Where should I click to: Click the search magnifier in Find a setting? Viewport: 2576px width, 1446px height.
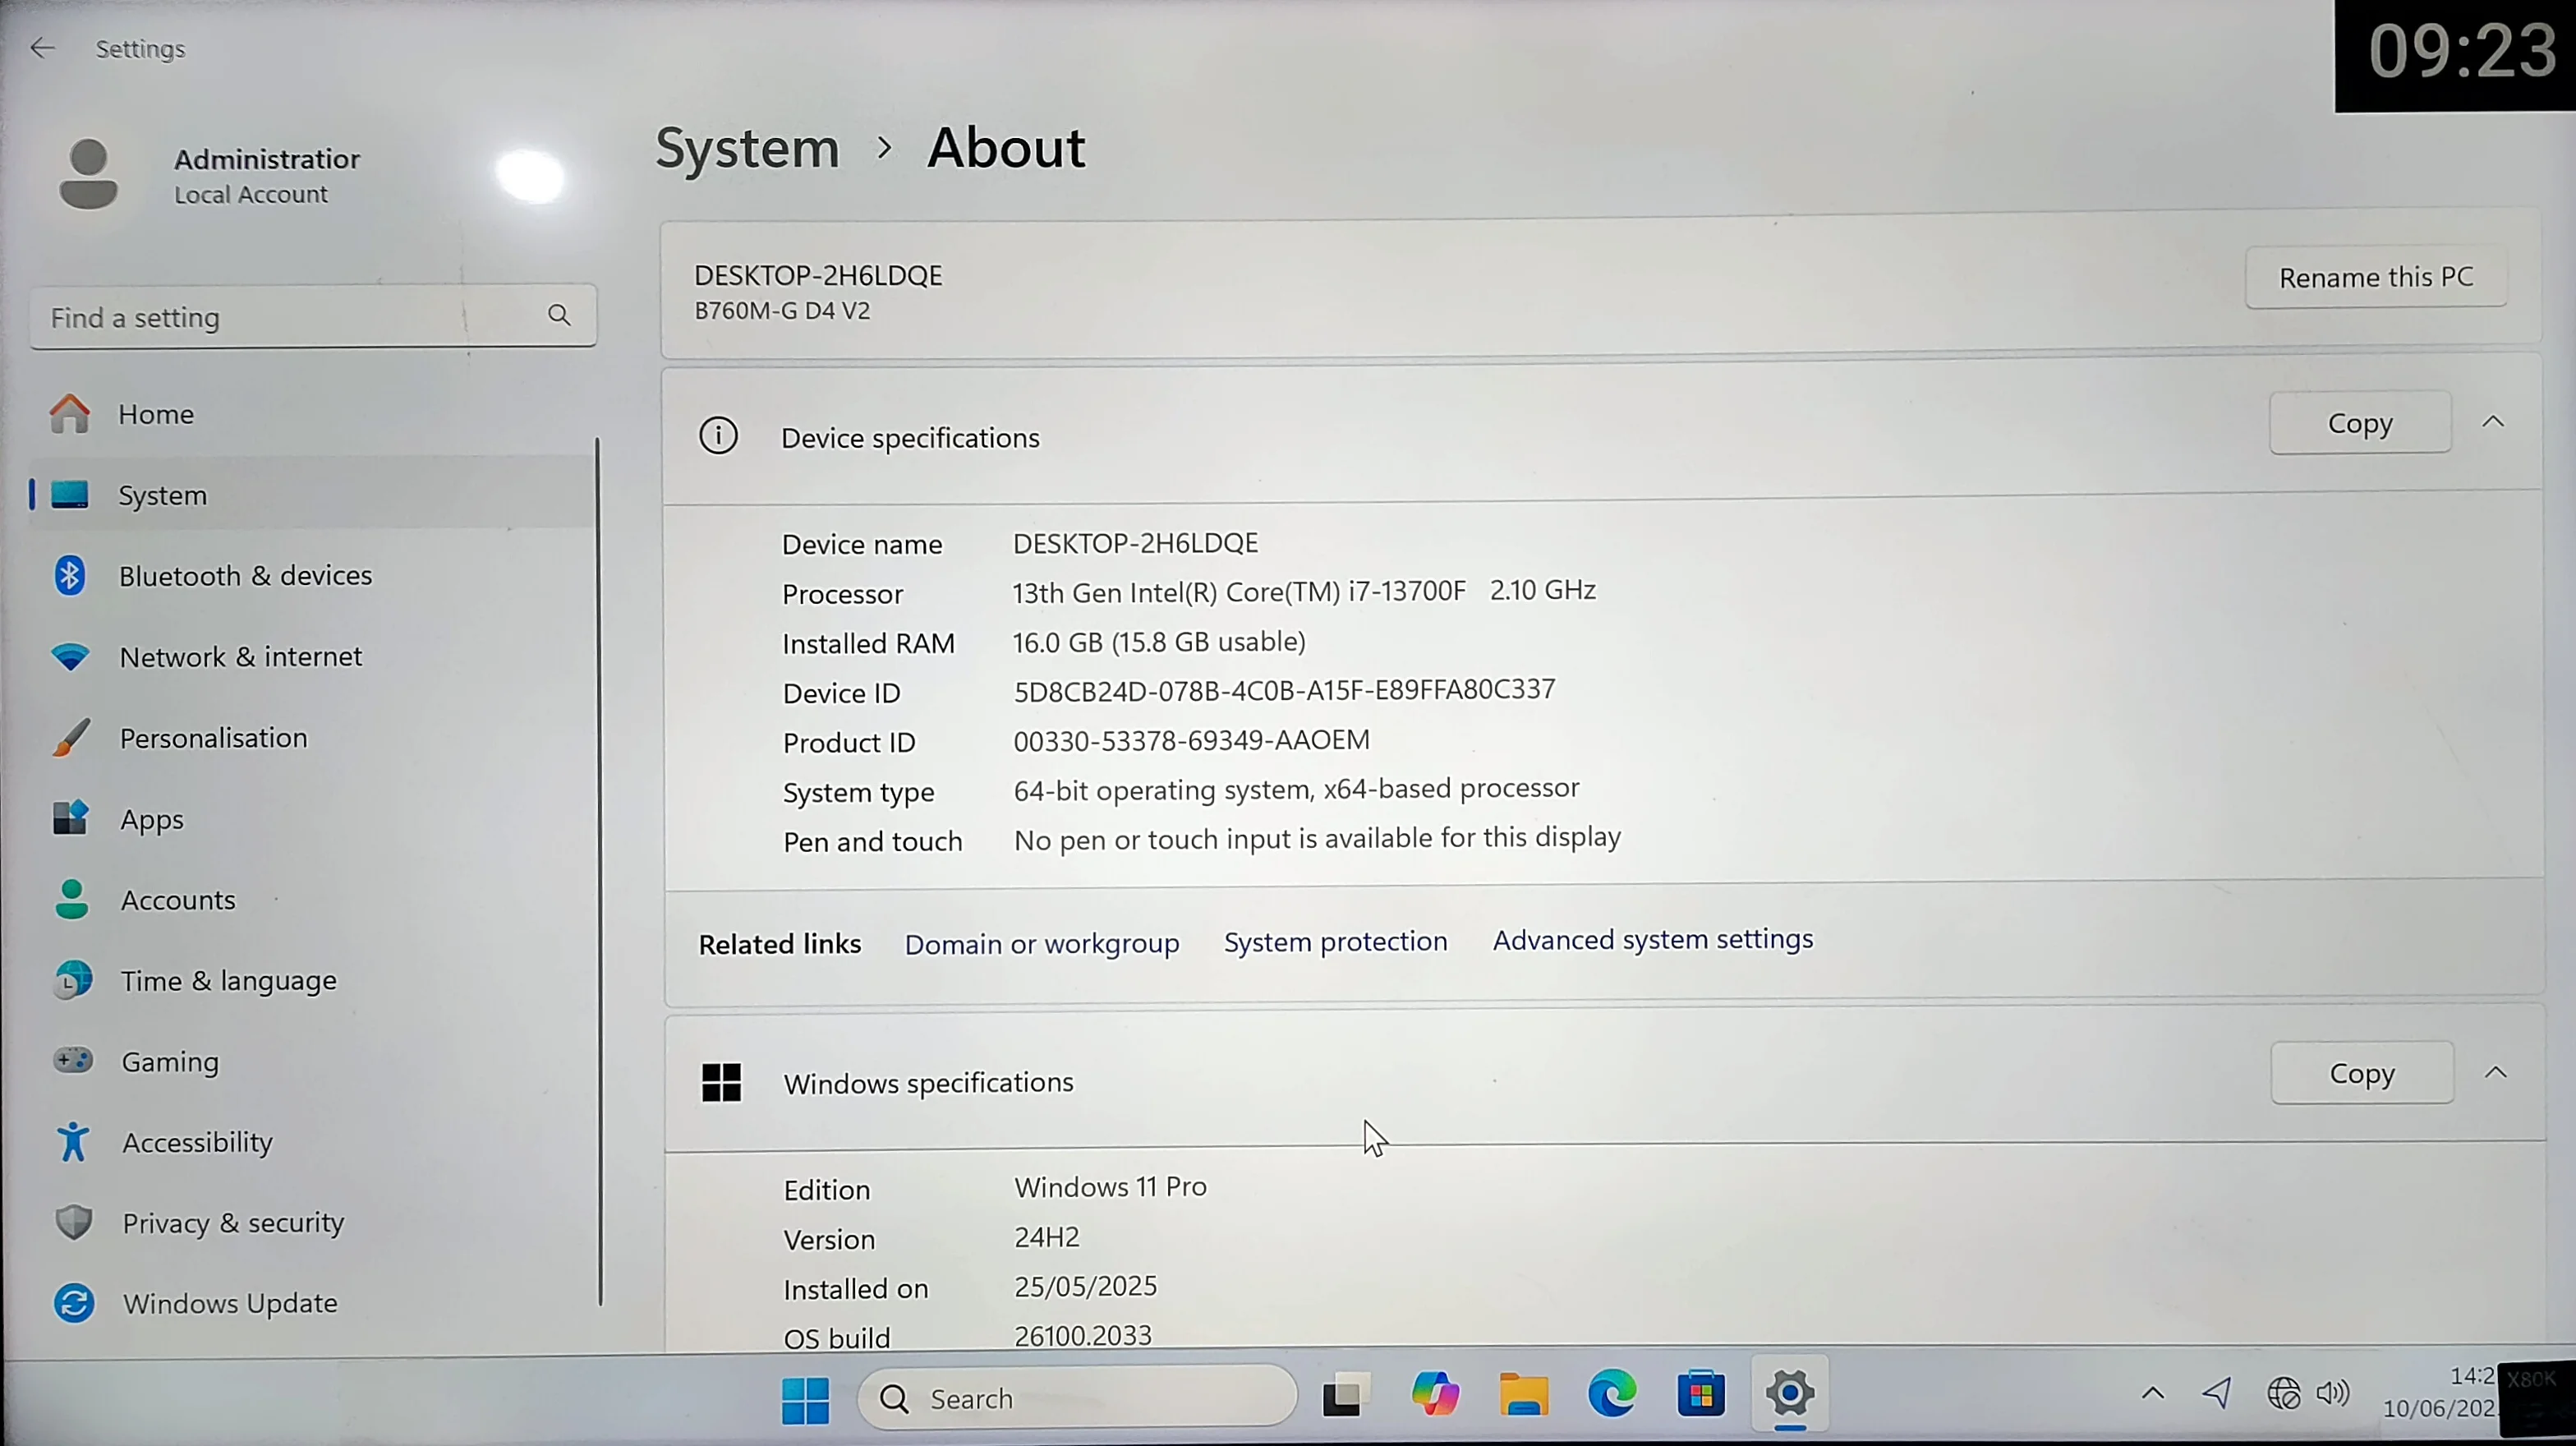pyautogui.click(x=559, y=316)
